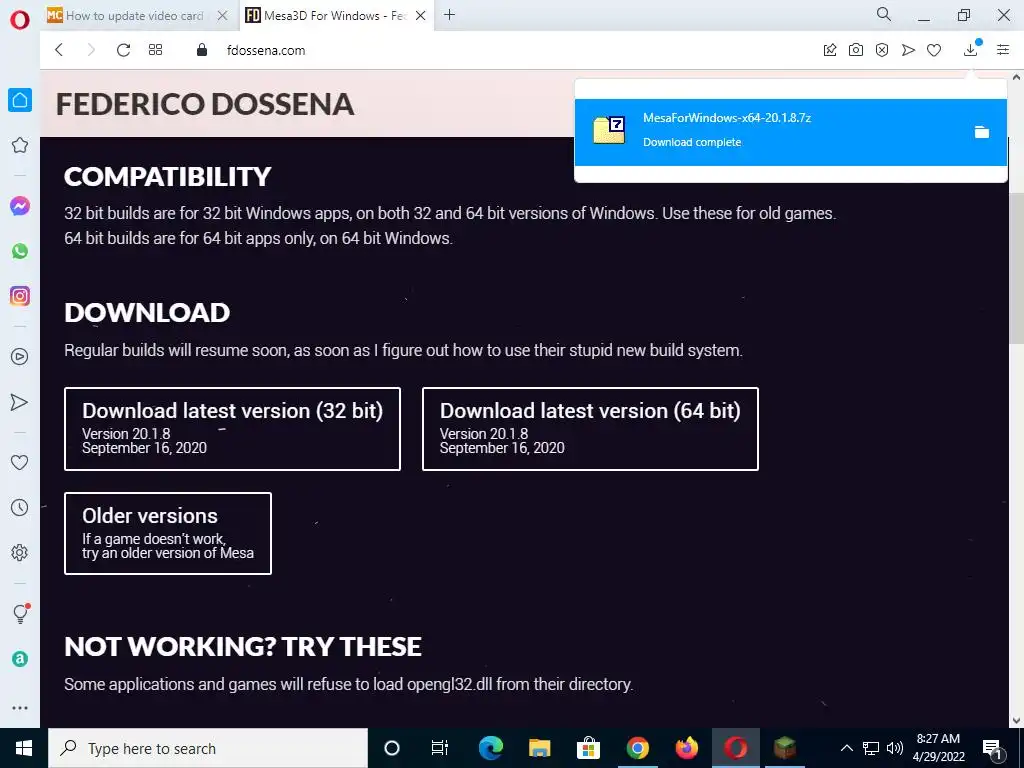1024x768 pixels.
Task: Open the notification center icon
Action: [993, 748]
